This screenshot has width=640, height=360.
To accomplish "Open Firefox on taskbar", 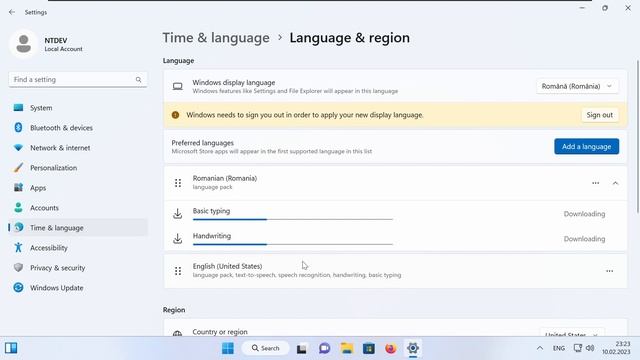I will tap(391, 348).
